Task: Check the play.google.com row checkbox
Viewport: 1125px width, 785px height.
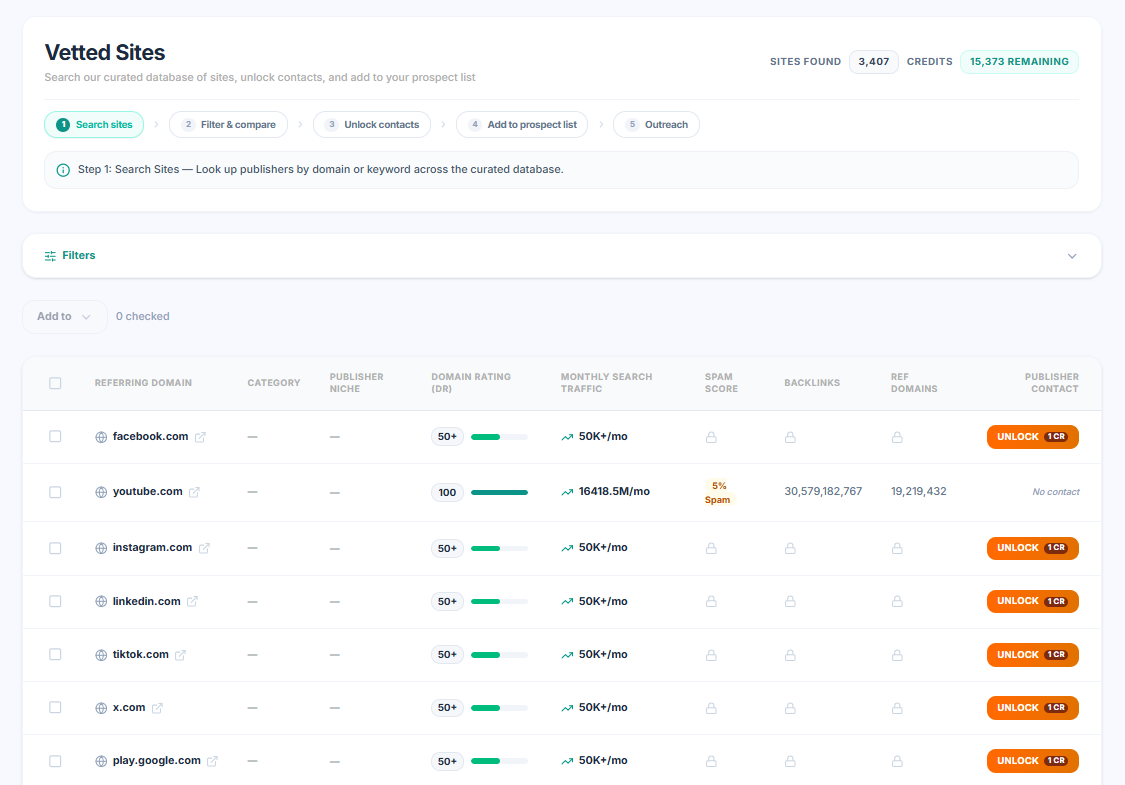Action: pyautogui.click(x=55, y=761)
